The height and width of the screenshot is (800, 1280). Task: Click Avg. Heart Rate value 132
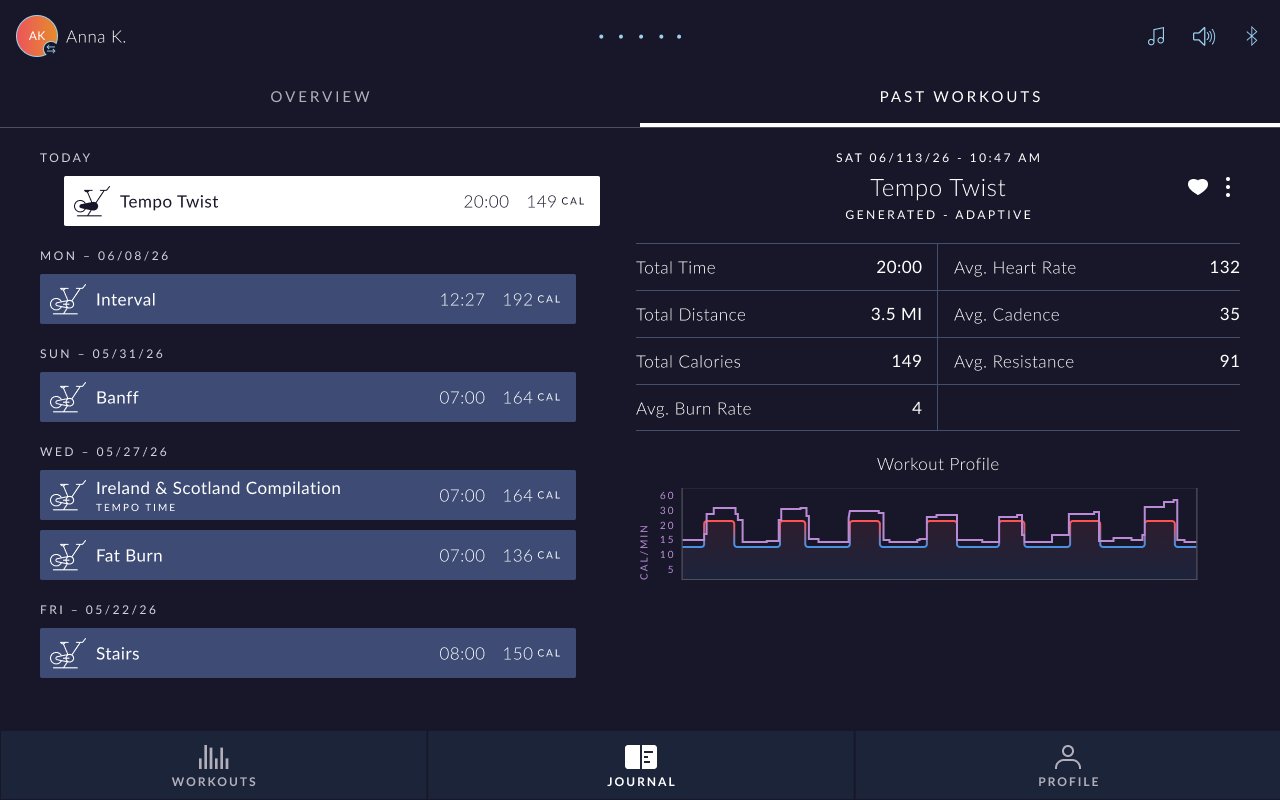[1224, 267]
